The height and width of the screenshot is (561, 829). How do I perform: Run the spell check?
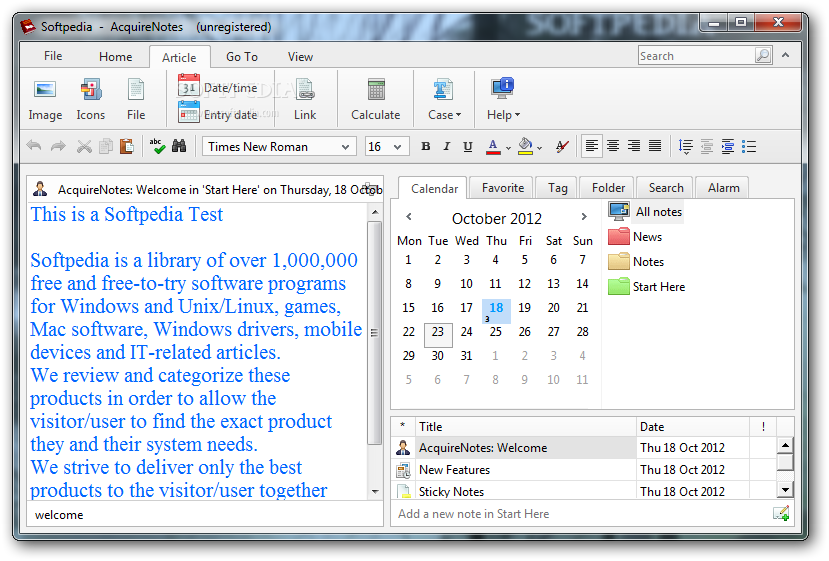pyautogui.click(x=157, y=146)
